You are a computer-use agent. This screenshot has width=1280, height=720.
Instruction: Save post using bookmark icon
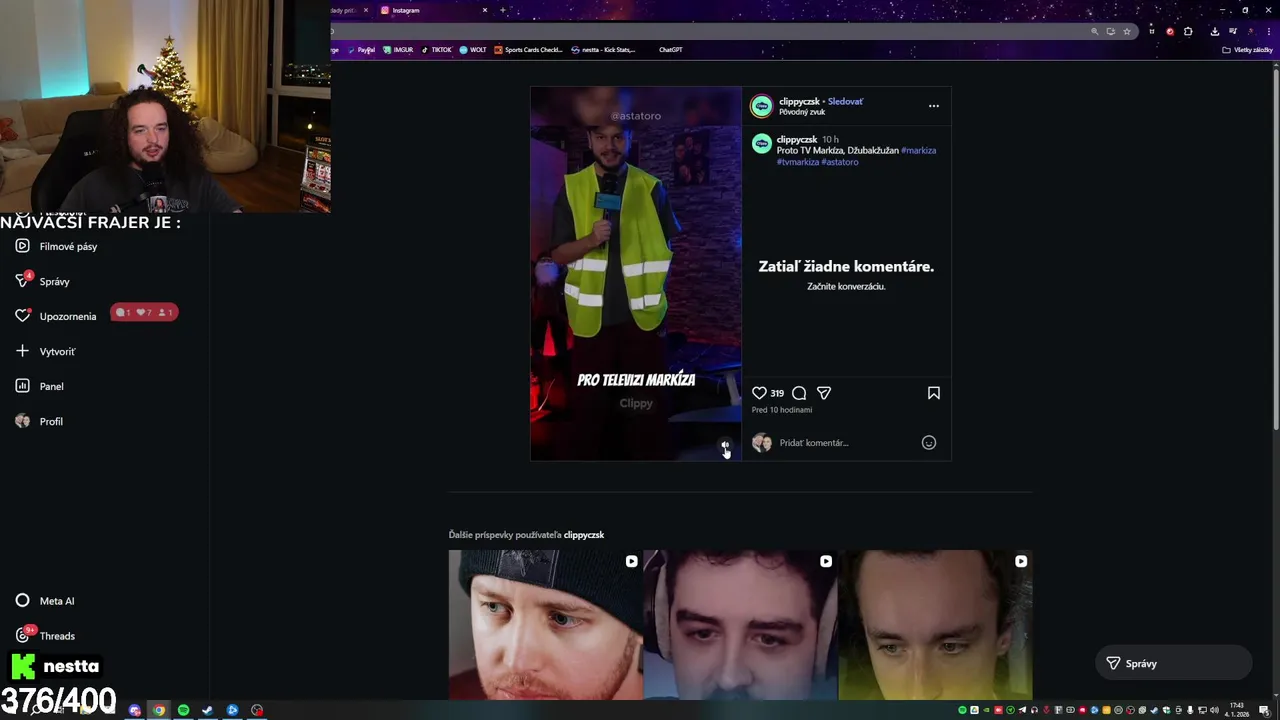(934, 393)
